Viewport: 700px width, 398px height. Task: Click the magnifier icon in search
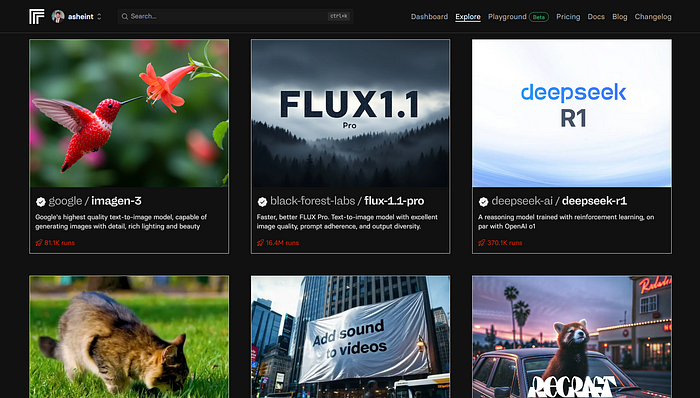coord(125,17)
